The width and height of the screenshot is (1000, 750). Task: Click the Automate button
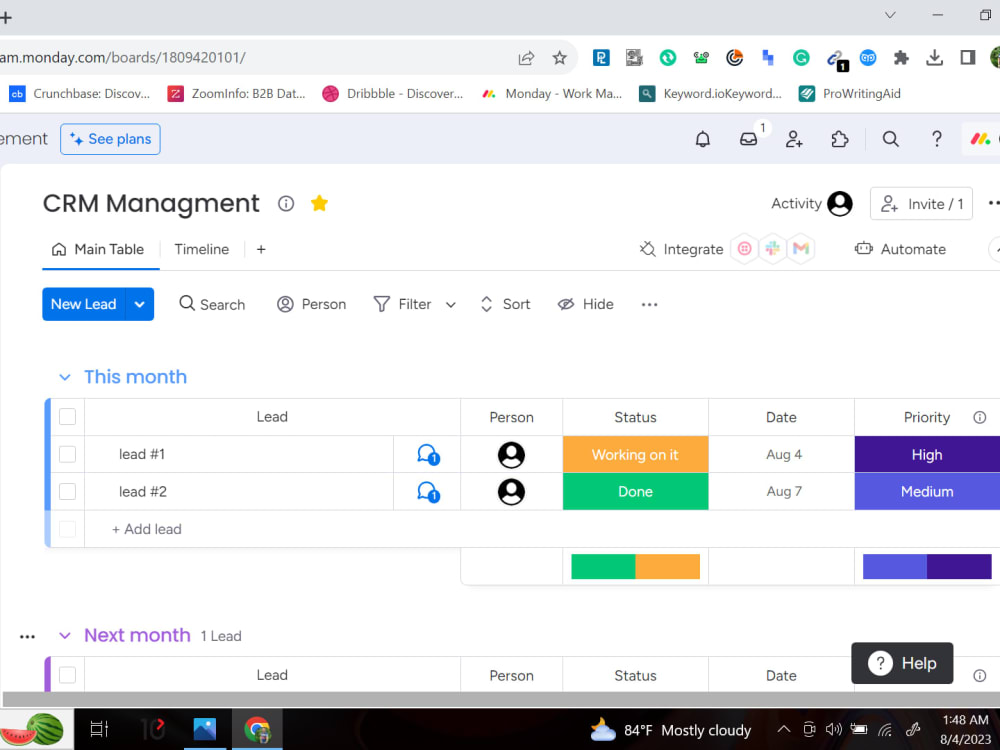(901, 249)
